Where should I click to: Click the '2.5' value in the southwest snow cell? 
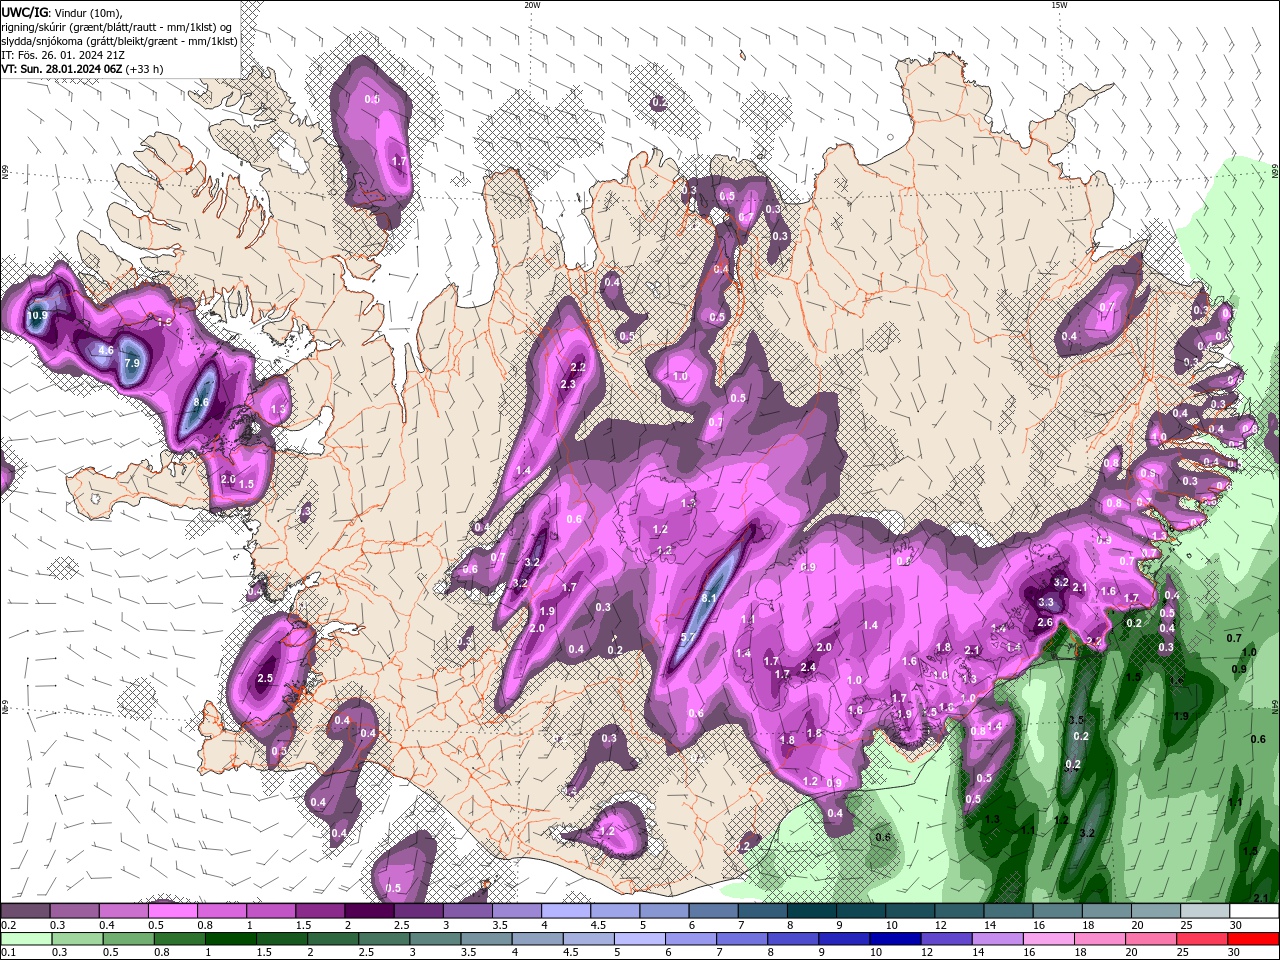(x=265, y=678)
